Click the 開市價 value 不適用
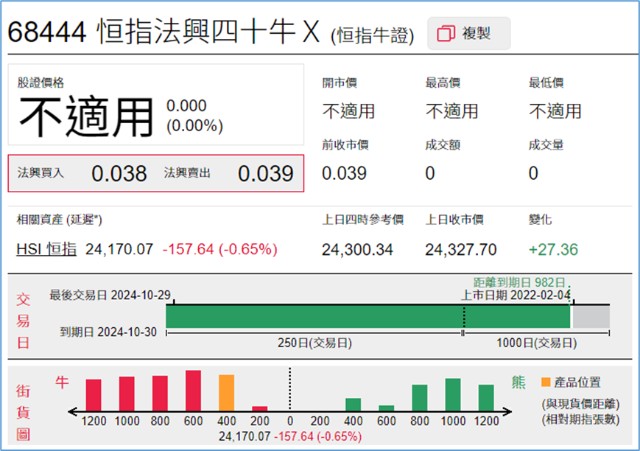The height and width of the screenshot is (451, 640). point(349,111)
